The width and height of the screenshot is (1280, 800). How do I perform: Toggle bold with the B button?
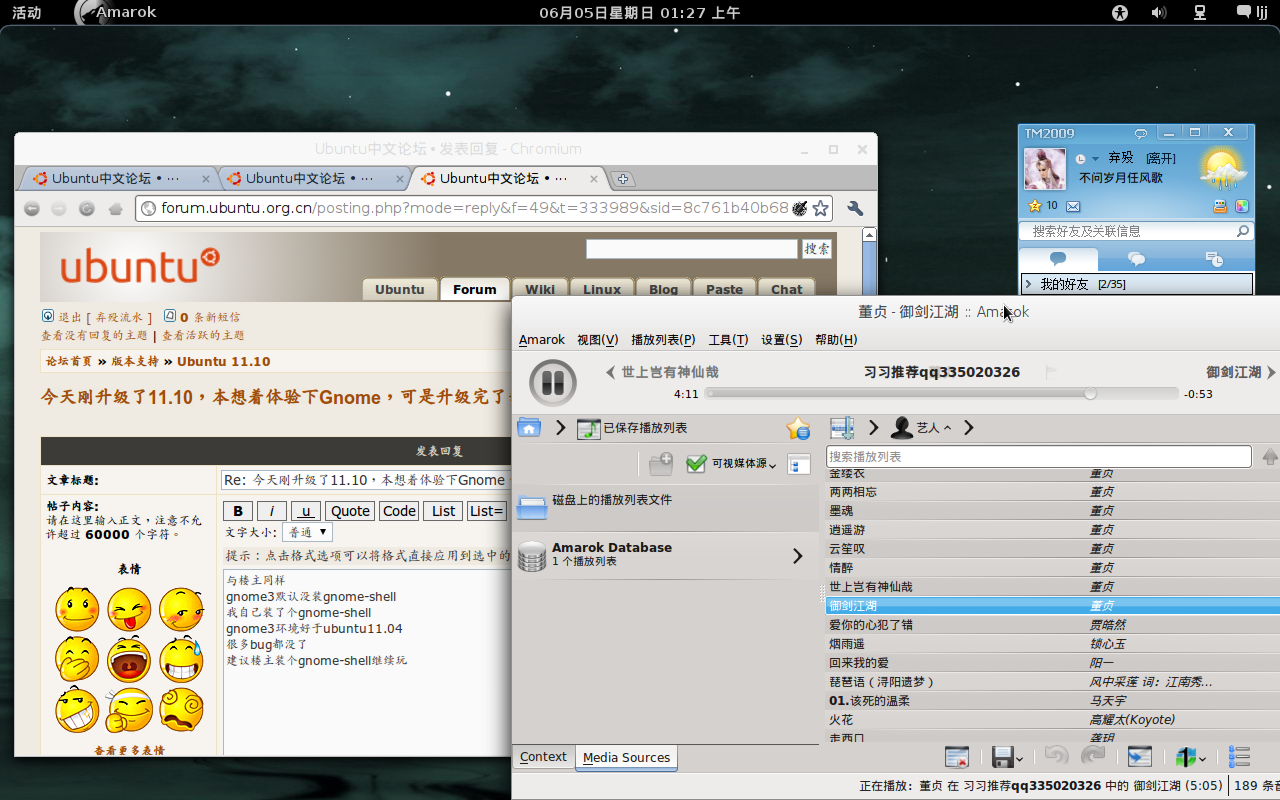coord(238,511)
